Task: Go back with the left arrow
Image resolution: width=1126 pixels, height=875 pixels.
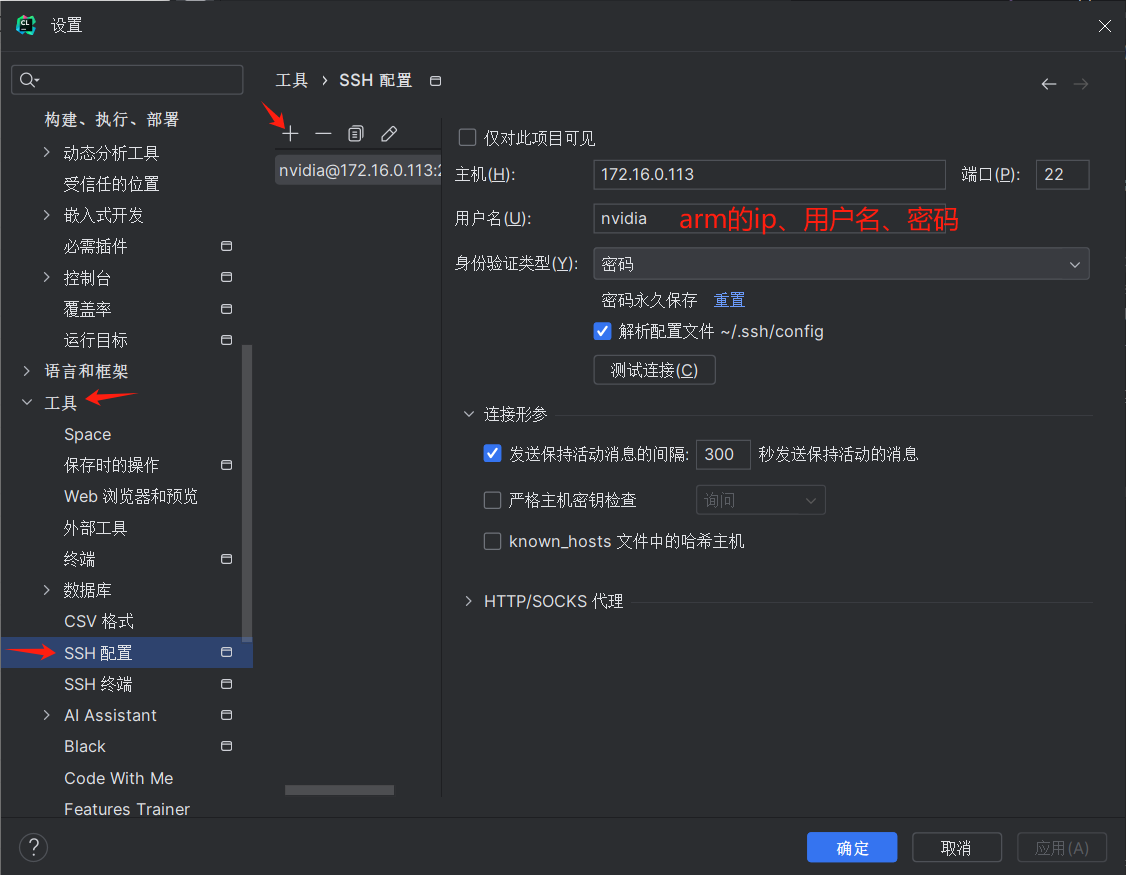Action: (1048, 84)
